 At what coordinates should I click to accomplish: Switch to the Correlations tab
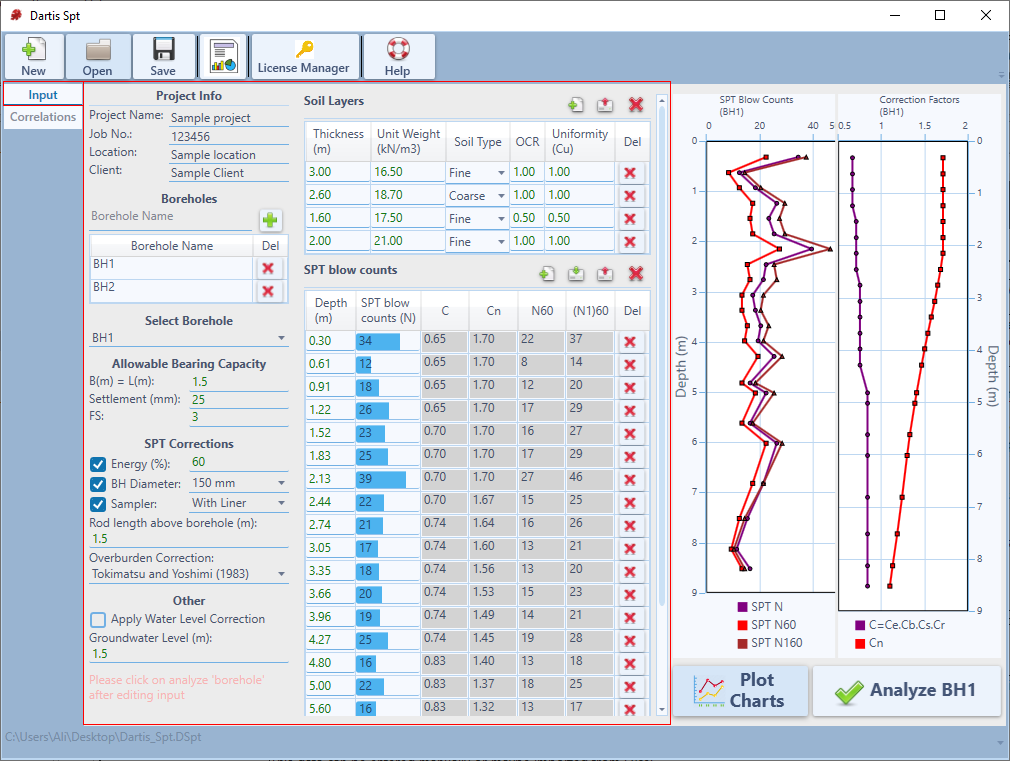pyautogui.click(x=43, y=117)
